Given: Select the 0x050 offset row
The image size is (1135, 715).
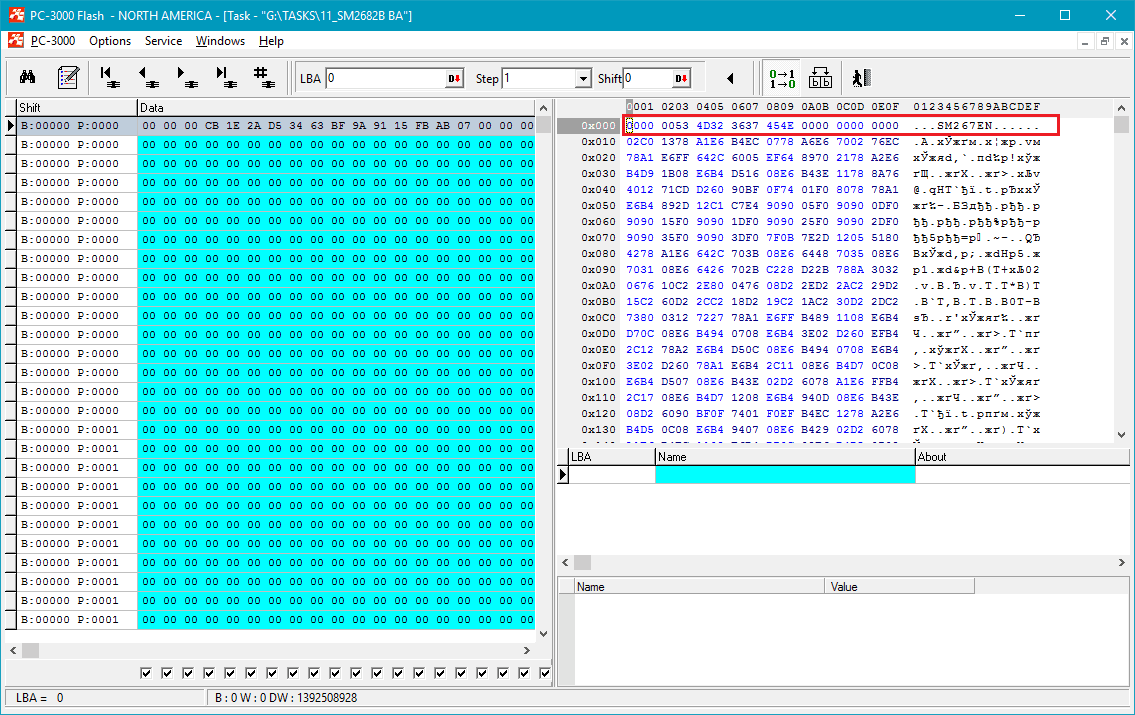Looking at the screenshot, I should (x=598, y=206).
